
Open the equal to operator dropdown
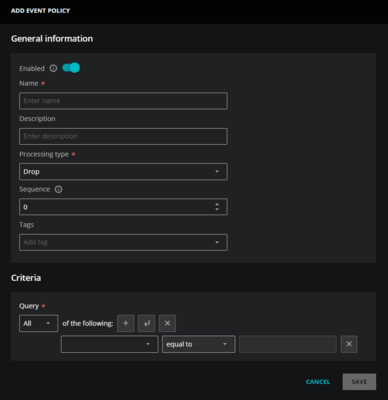point(199,344)
